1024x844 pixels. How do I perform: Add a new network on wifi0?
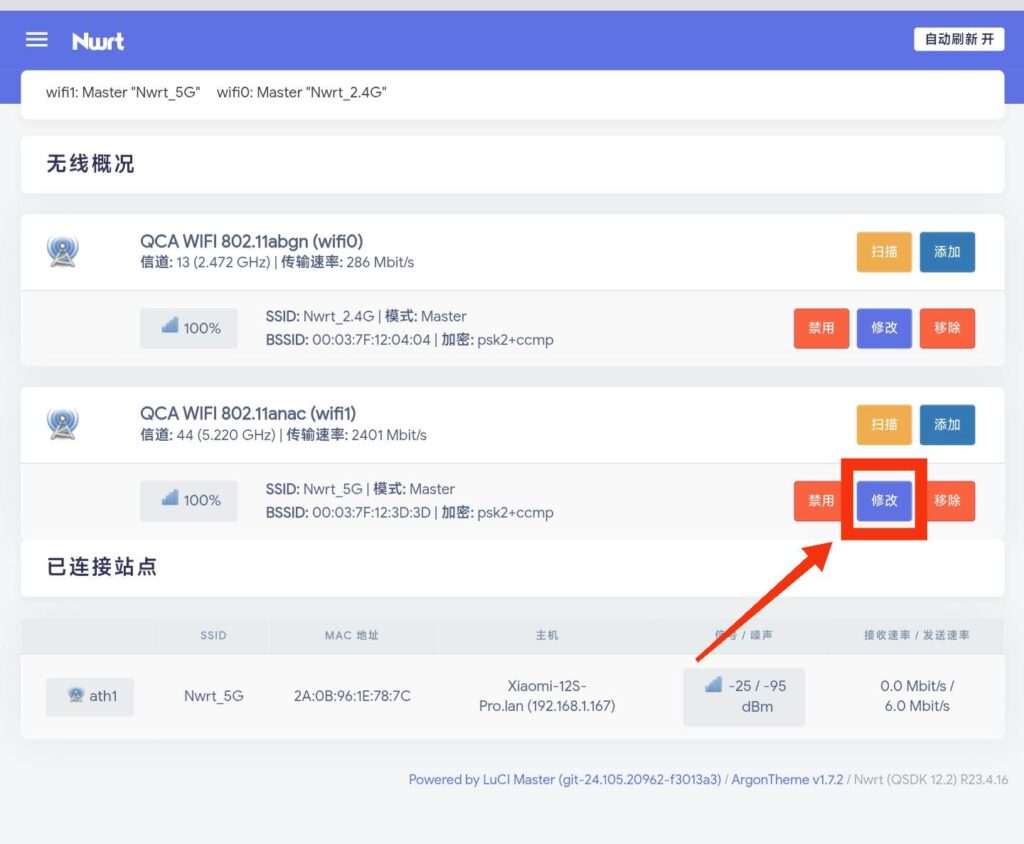[947, 252]
